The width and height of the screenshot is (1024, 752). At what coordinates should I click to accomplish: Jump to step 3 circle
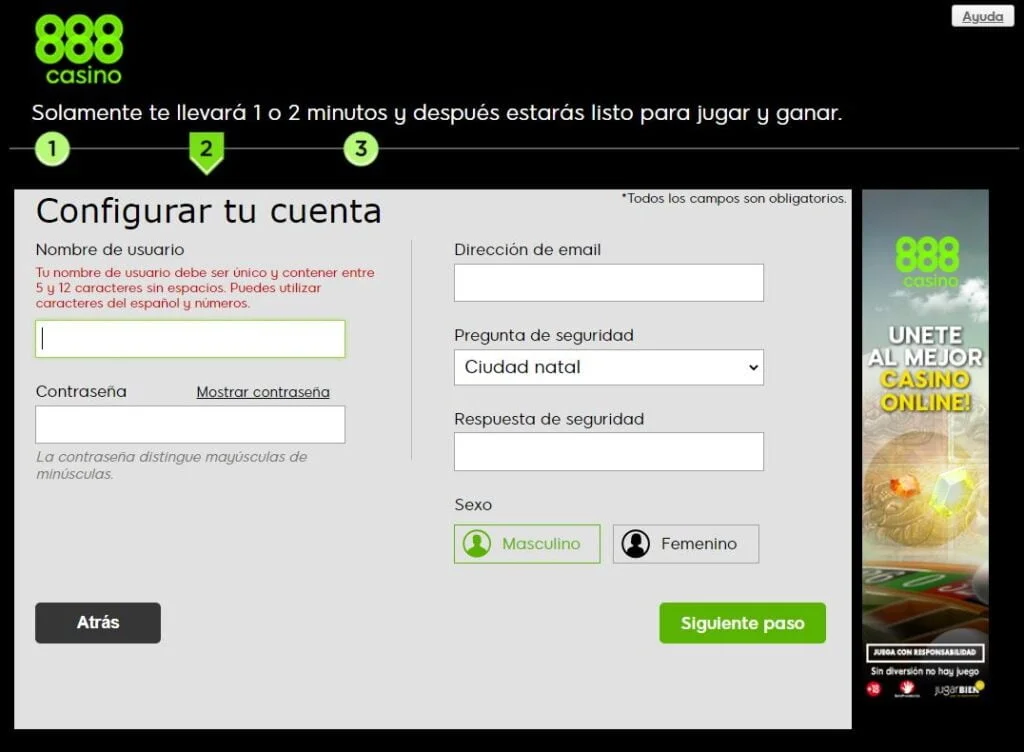pos(361,150)
